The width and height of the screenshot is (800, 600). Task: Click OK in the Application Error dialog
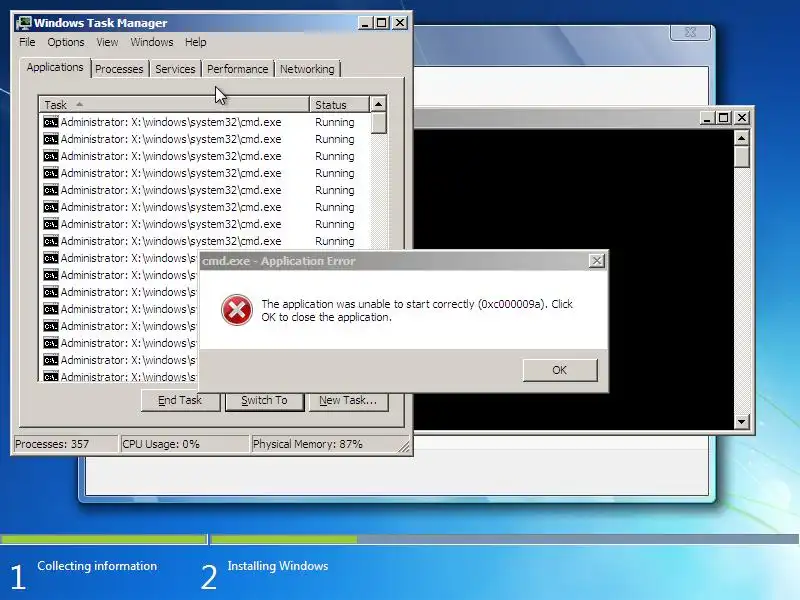[x=560, y=370]
